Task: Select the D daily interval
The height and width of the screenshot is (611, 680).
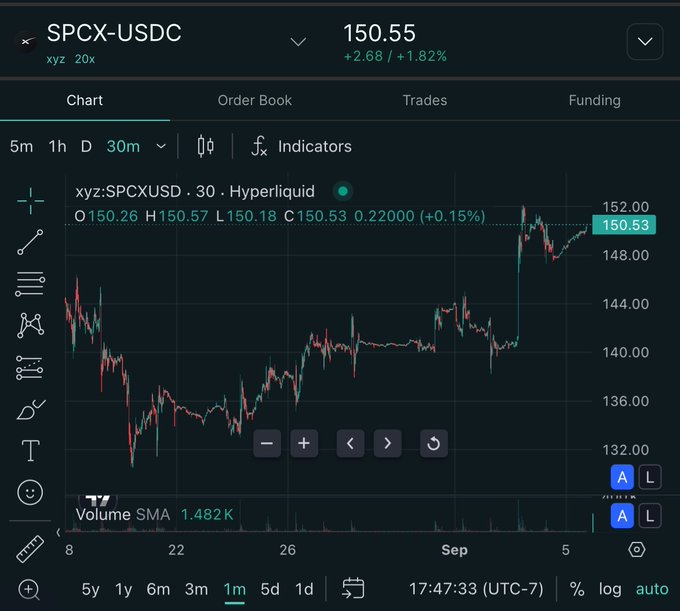Action: coord(86,147)
